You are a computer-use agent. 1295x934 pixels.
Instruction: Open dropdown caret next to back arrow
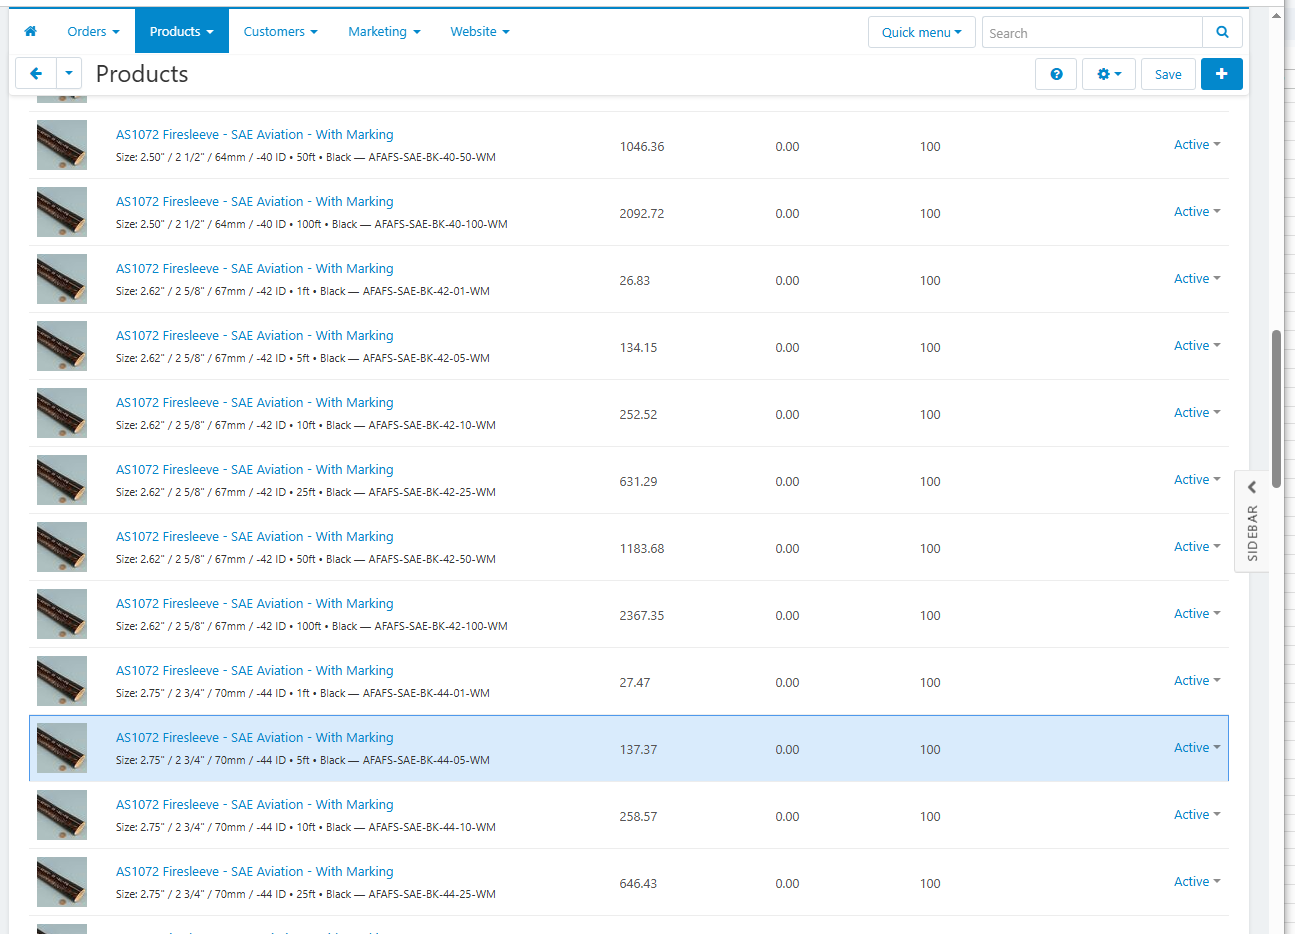click(68, 74)
